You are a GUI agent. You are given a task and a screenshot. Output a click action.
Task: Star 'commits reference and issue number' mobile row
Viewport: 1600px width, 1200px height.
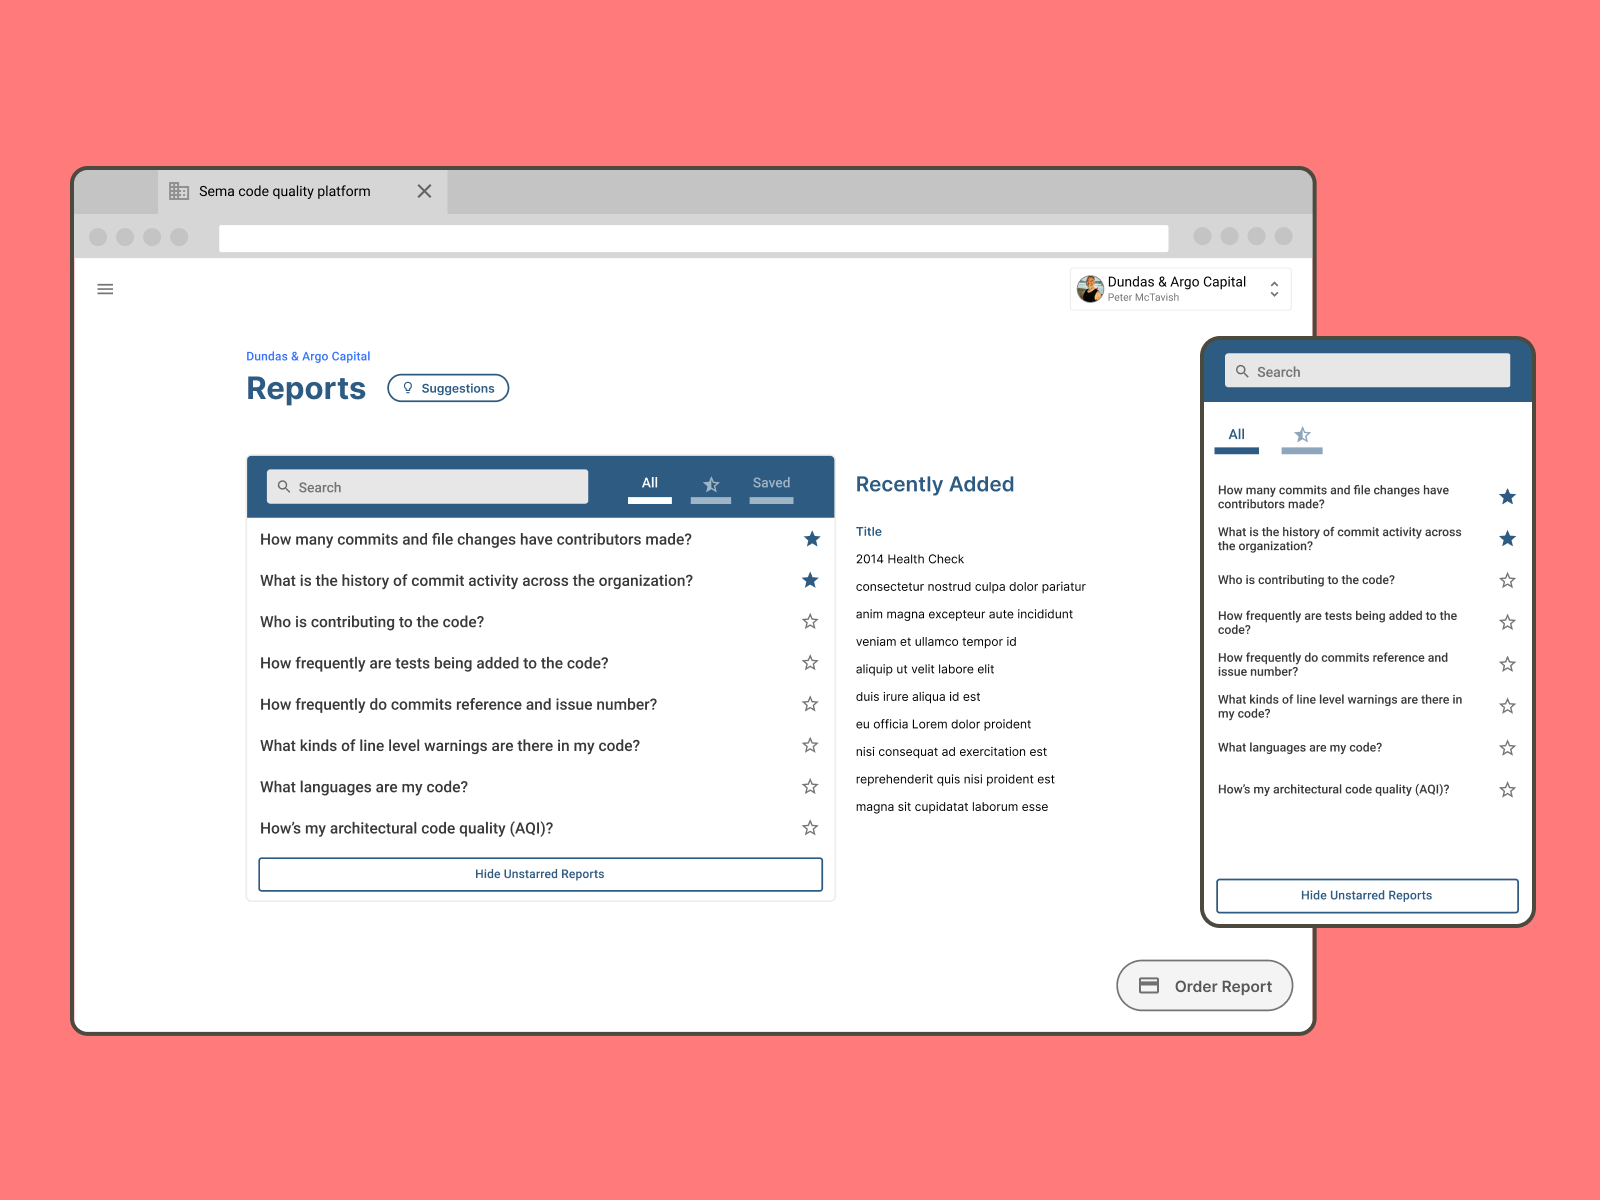tap(1507, 664)
